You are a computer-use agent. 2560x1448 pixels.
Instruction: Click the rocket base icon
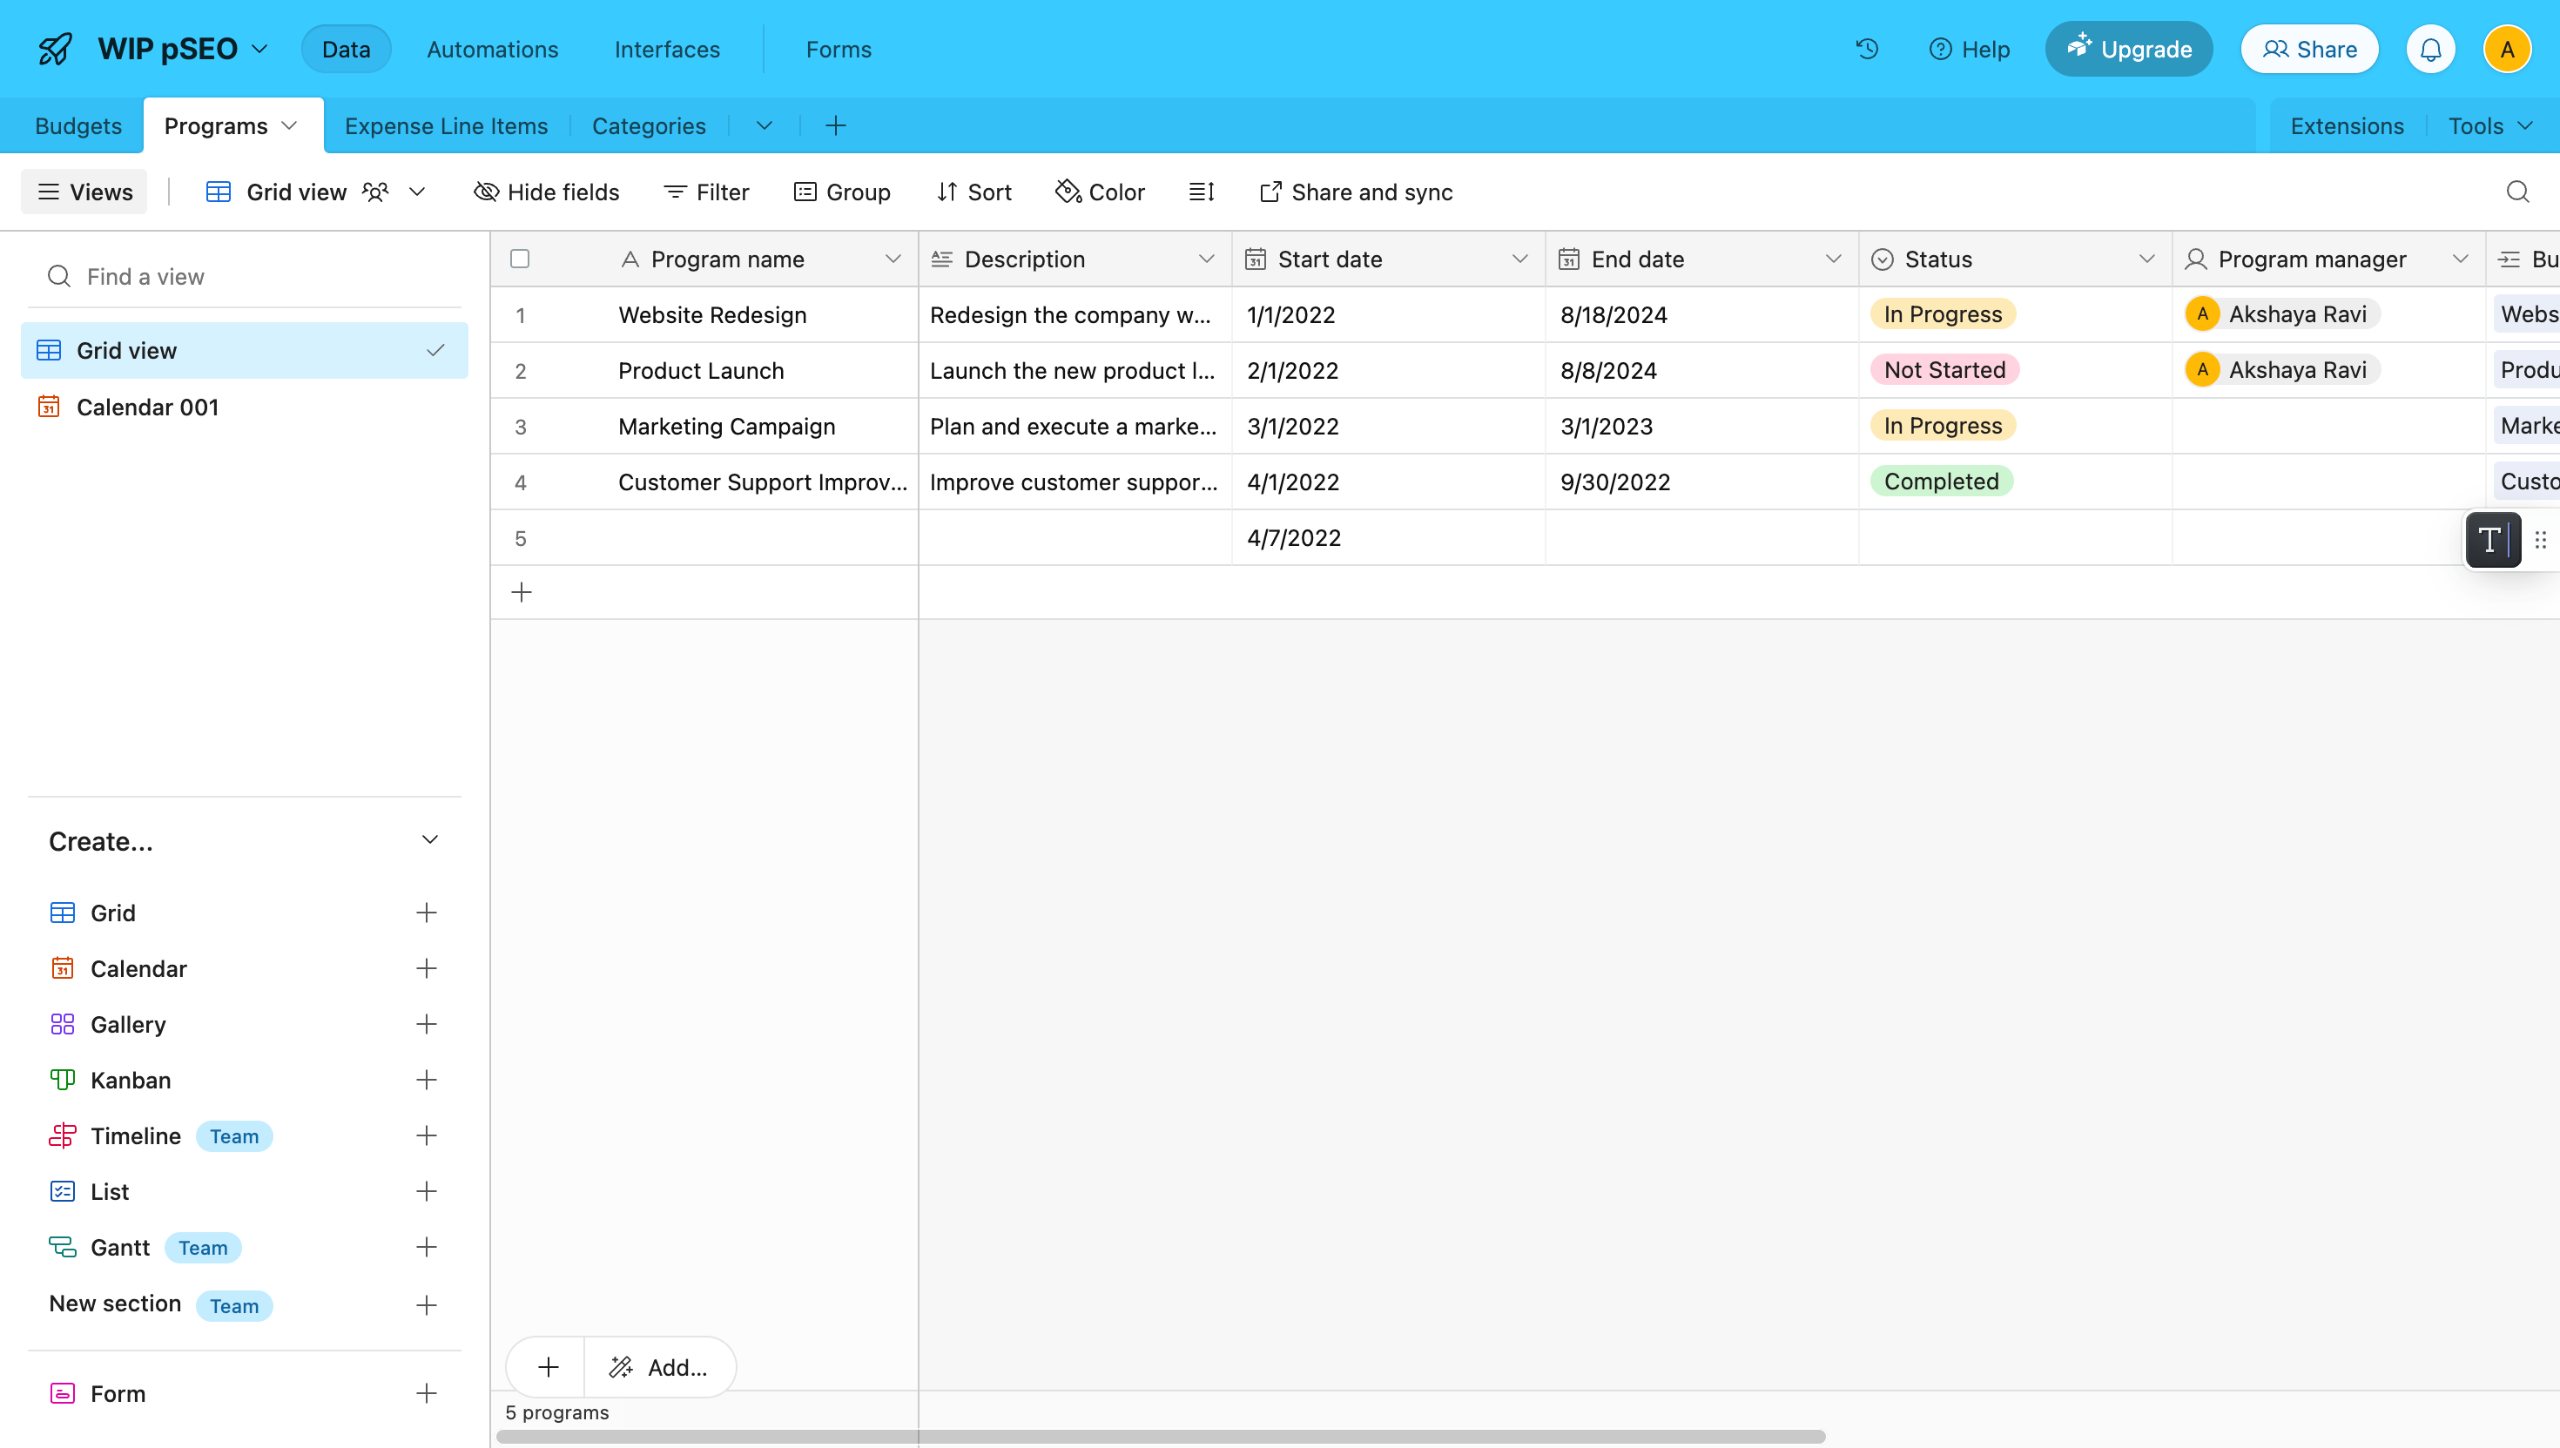click(55, 49)
